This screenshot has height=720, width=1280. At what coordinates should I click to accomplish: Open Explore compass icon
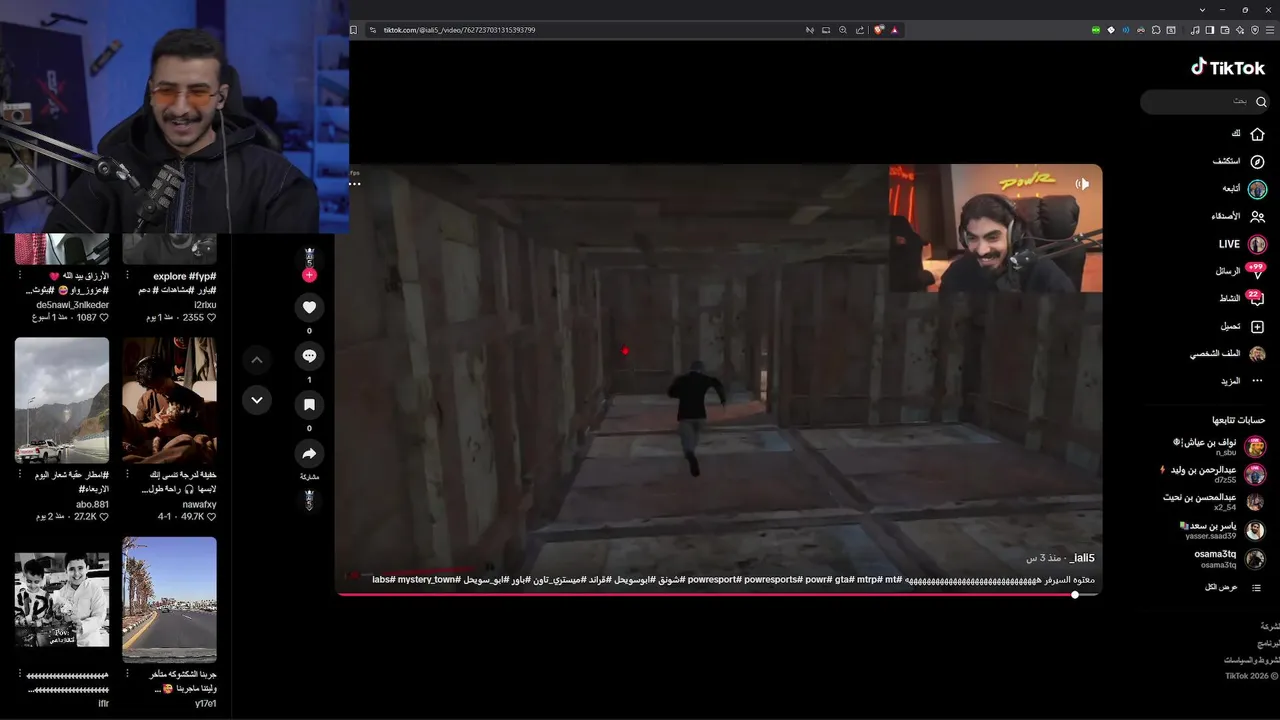pos(1257,162)
